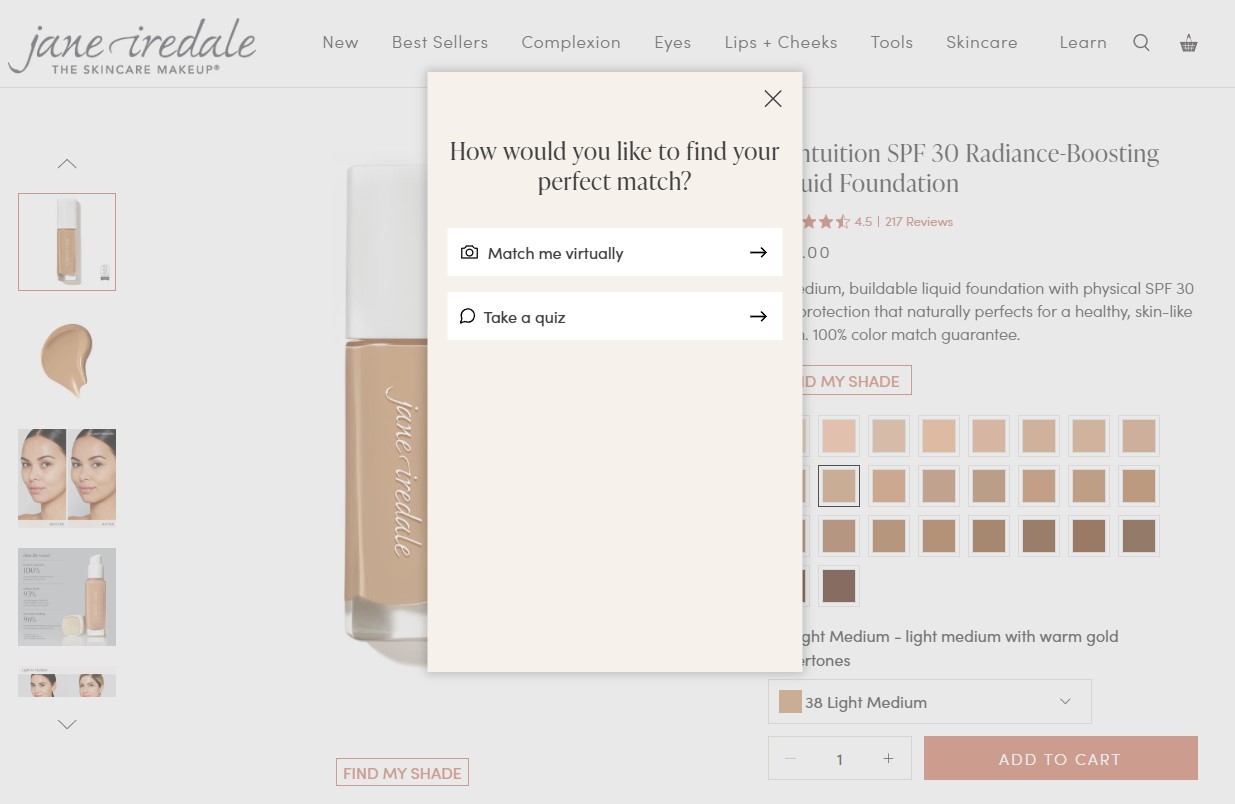1235x804 pixels.
Task: Open the Skincare menu
Action: coord(982,42)
